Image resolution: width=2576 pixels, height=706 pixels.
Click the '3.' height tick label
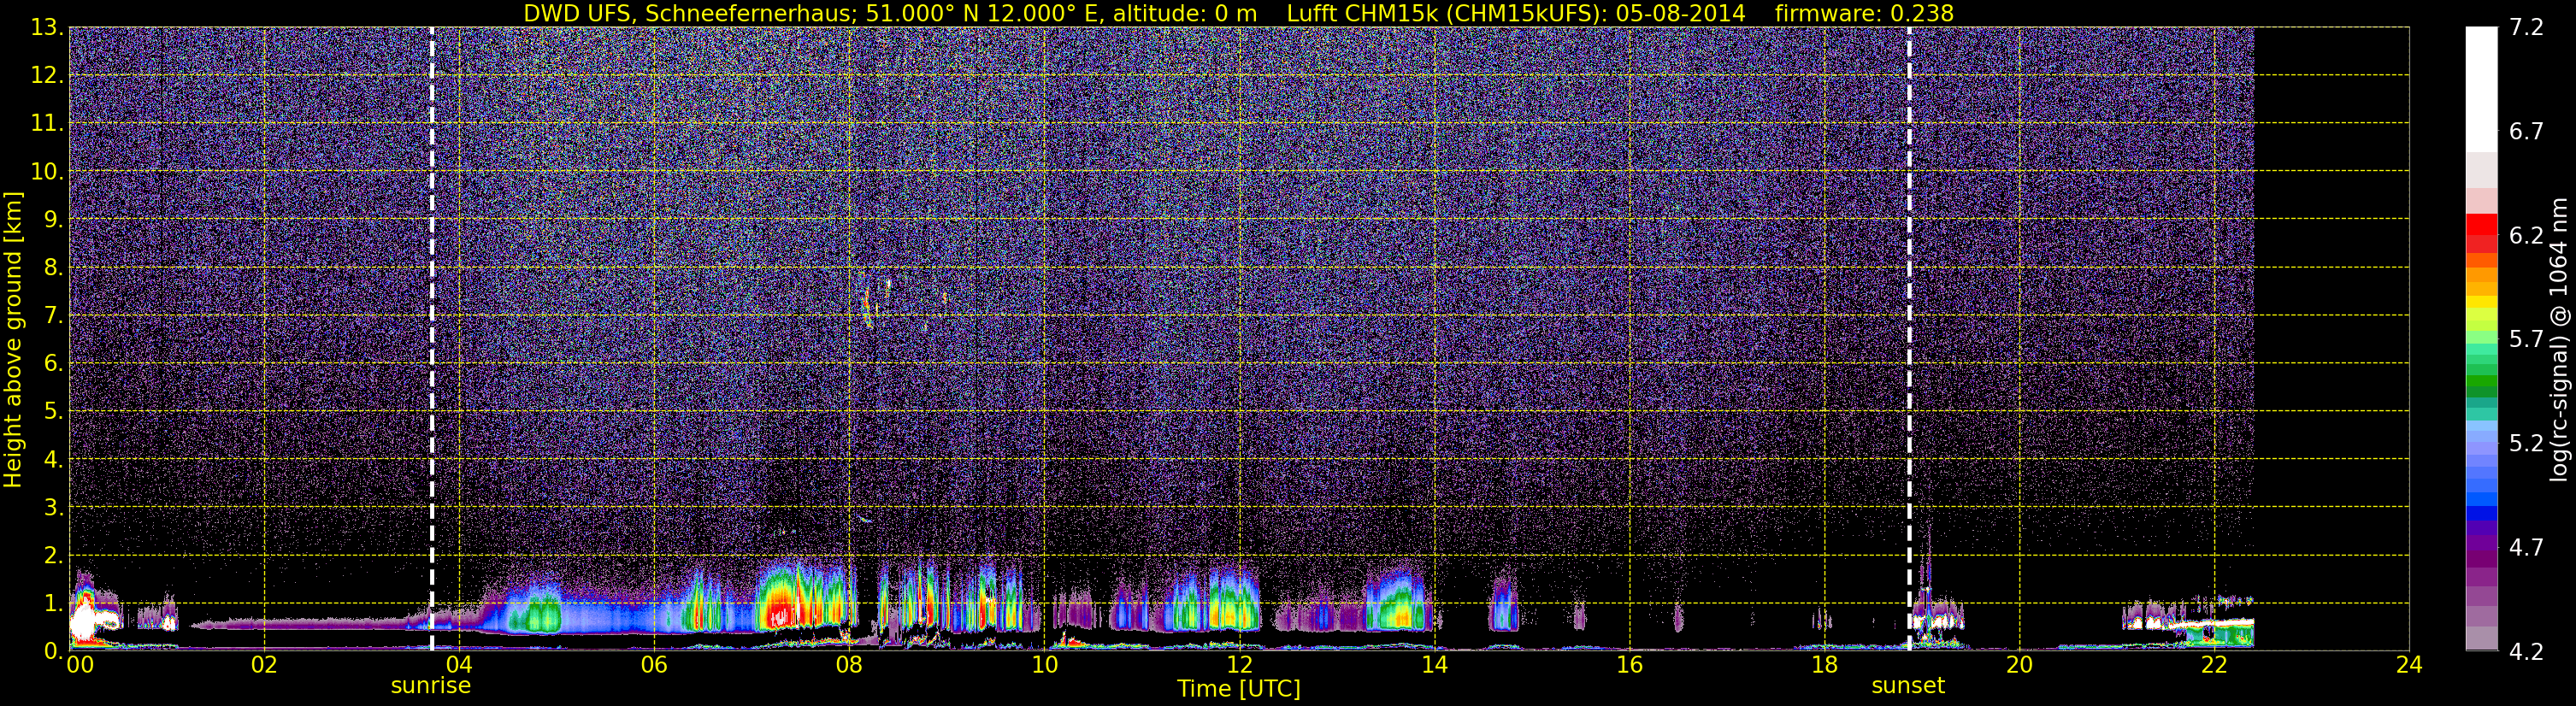pos(53,508)
